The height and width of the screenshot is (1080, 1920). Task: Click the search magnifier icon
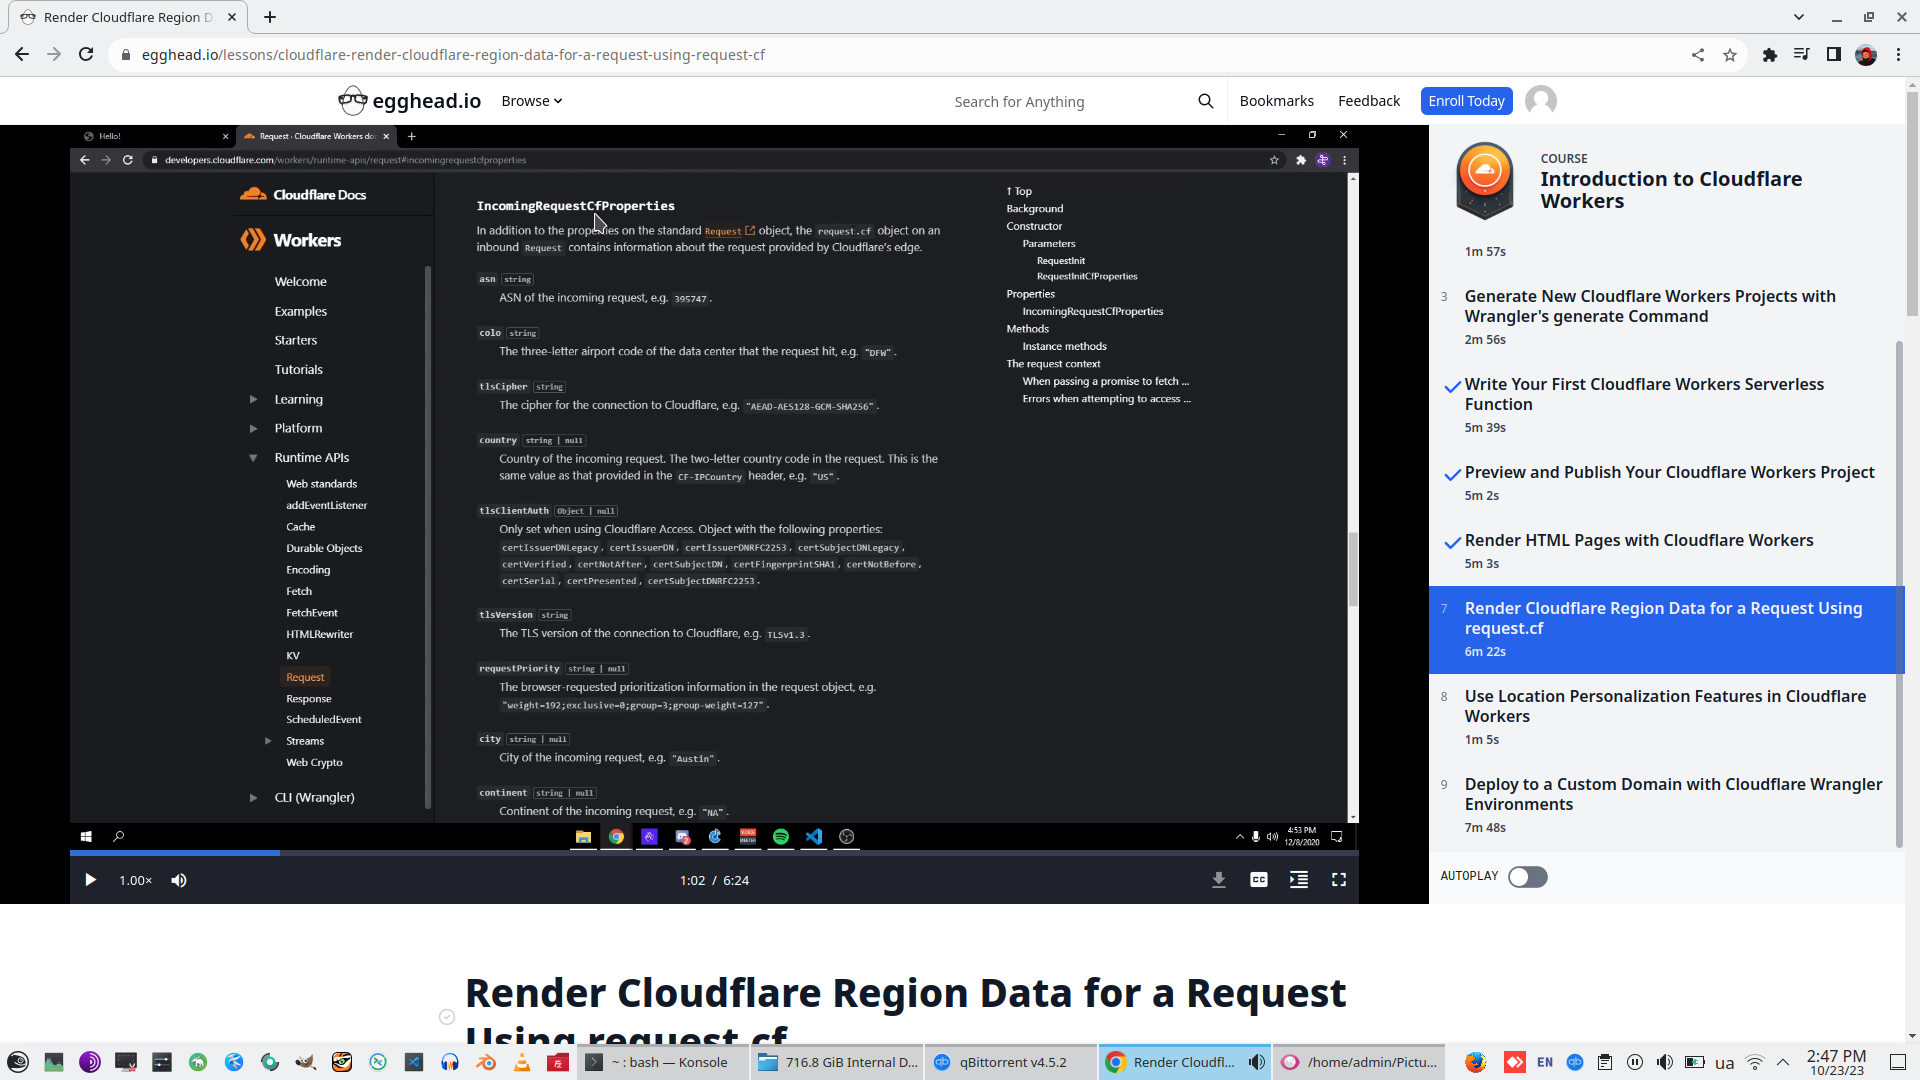1205,101
